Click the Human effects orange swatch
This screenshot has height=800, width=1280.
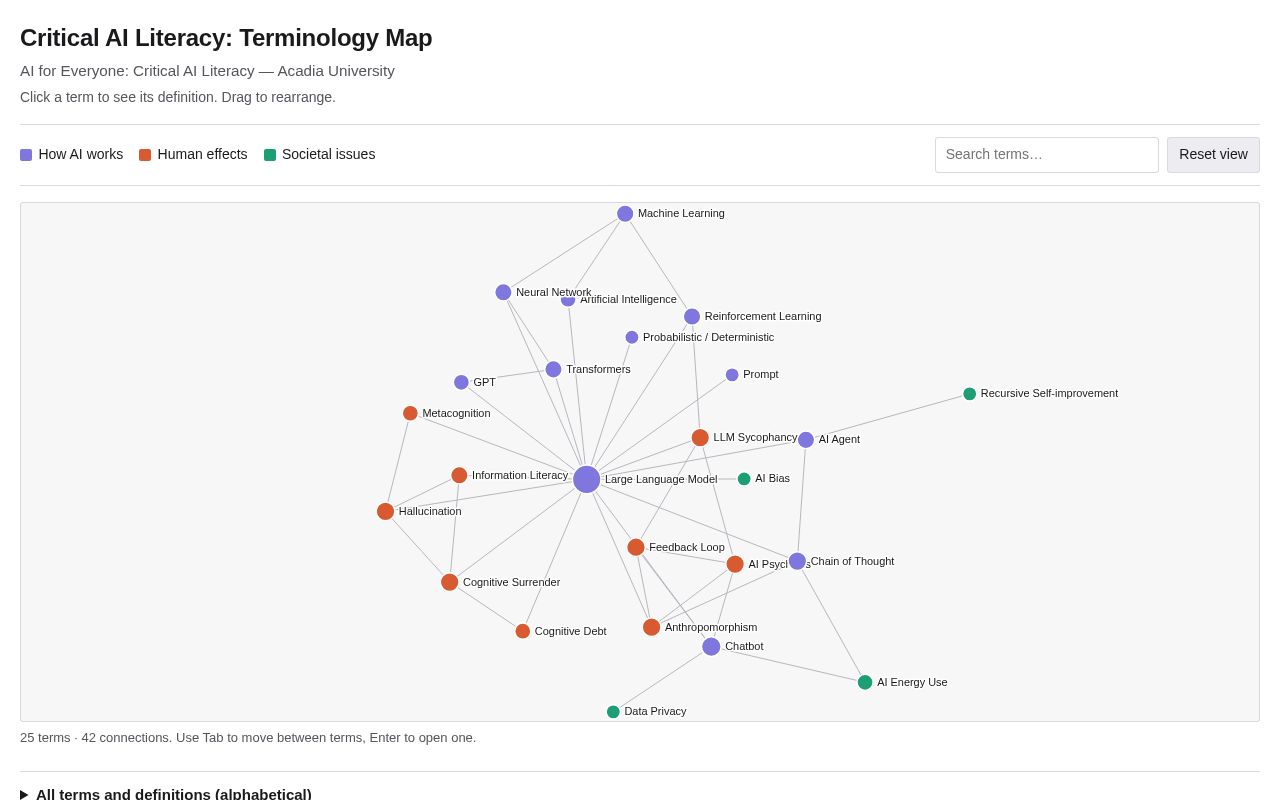pyautogui.click(x=145, y=155)
